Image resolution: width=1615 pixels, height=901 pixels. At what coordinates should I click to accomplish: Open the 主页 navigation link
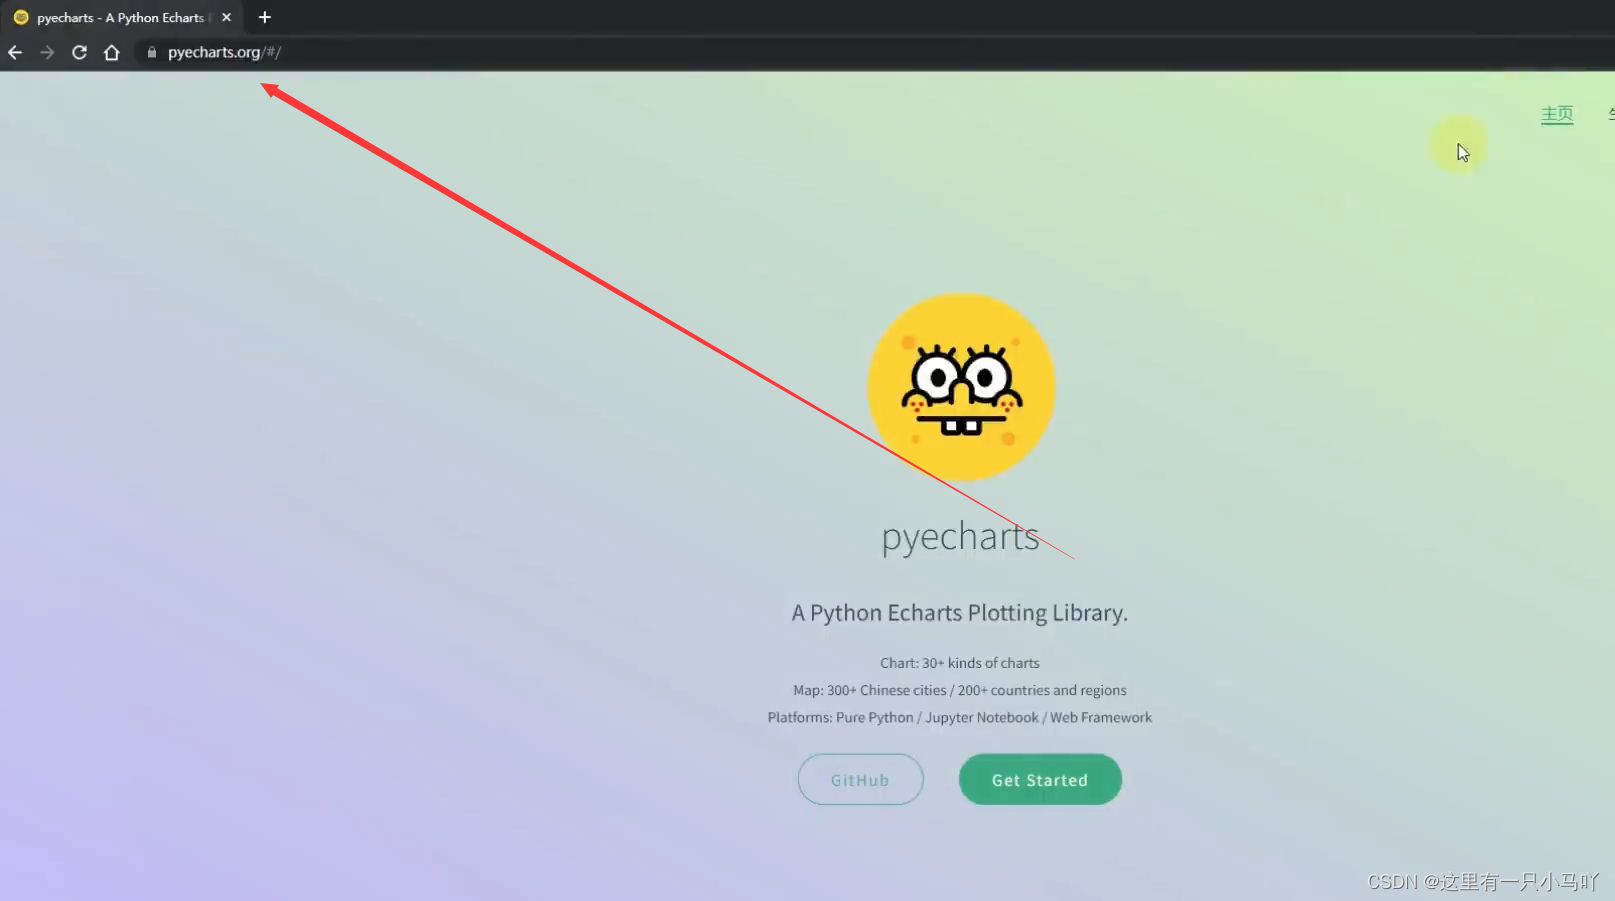1557,114
